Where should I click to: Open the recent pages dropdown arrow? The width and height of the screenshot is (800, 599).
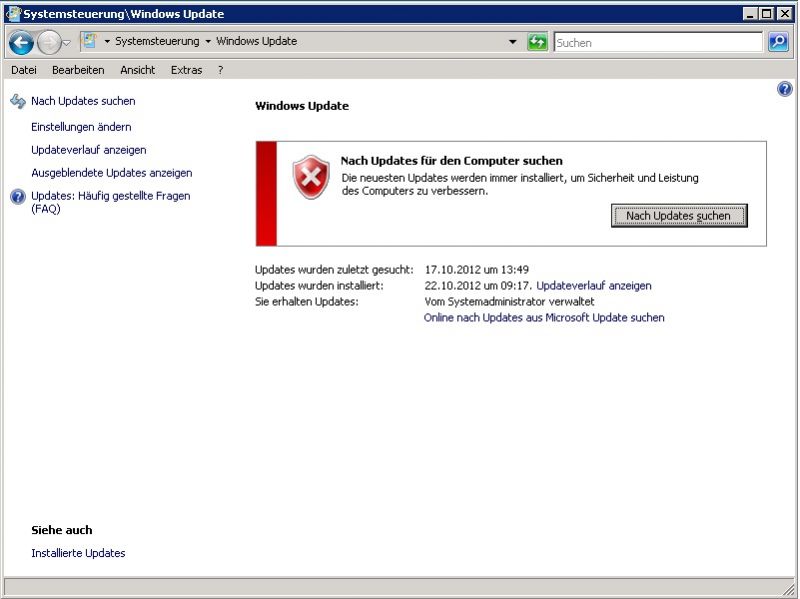point(67,43)
